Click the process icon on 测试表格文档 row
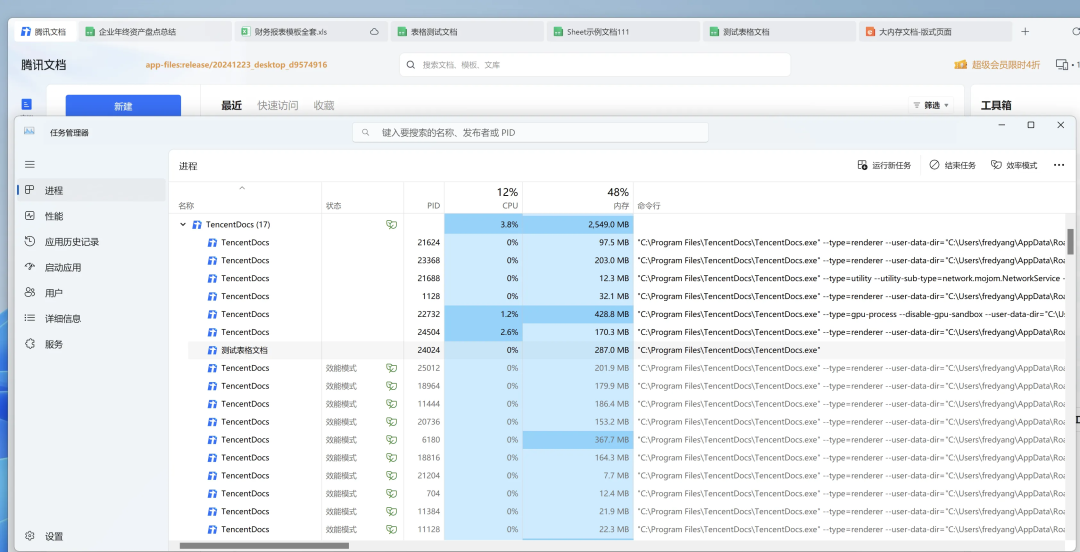1080x552 pixels. click(213, 350)
